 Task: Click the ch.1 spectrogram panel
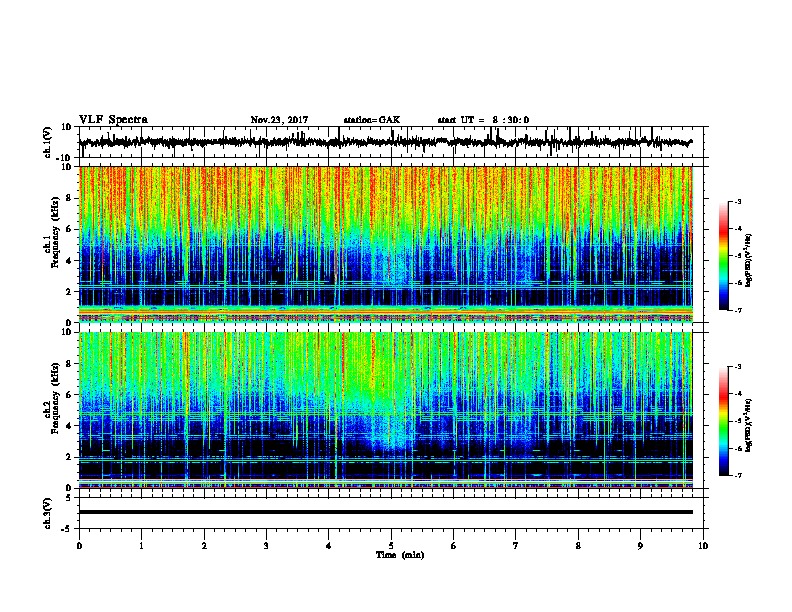(386, 244)
